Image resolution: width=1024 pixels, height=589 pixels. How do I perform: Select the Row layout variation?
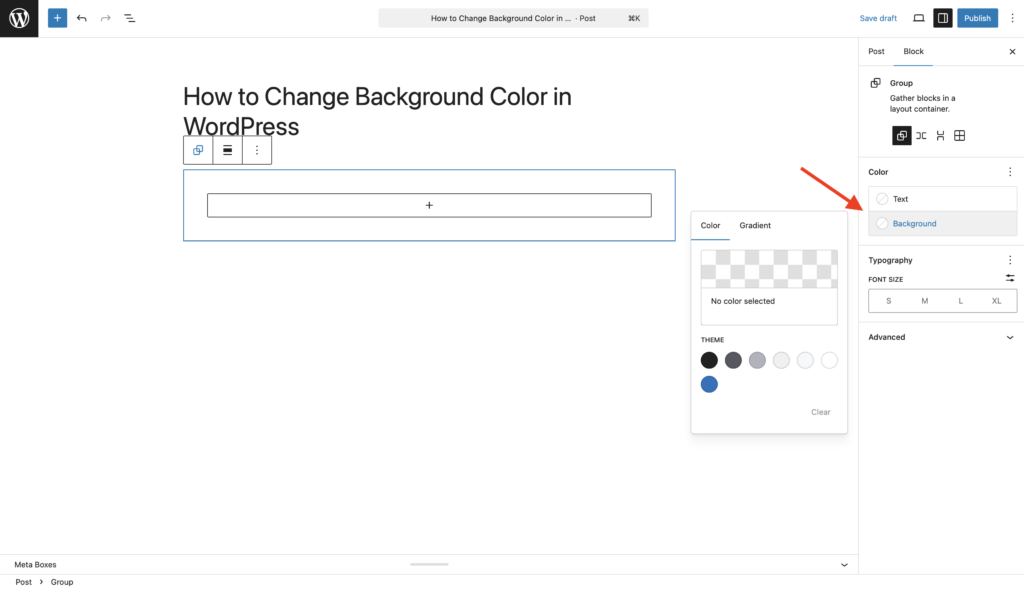pyautogui.click(x=921, y=136)
